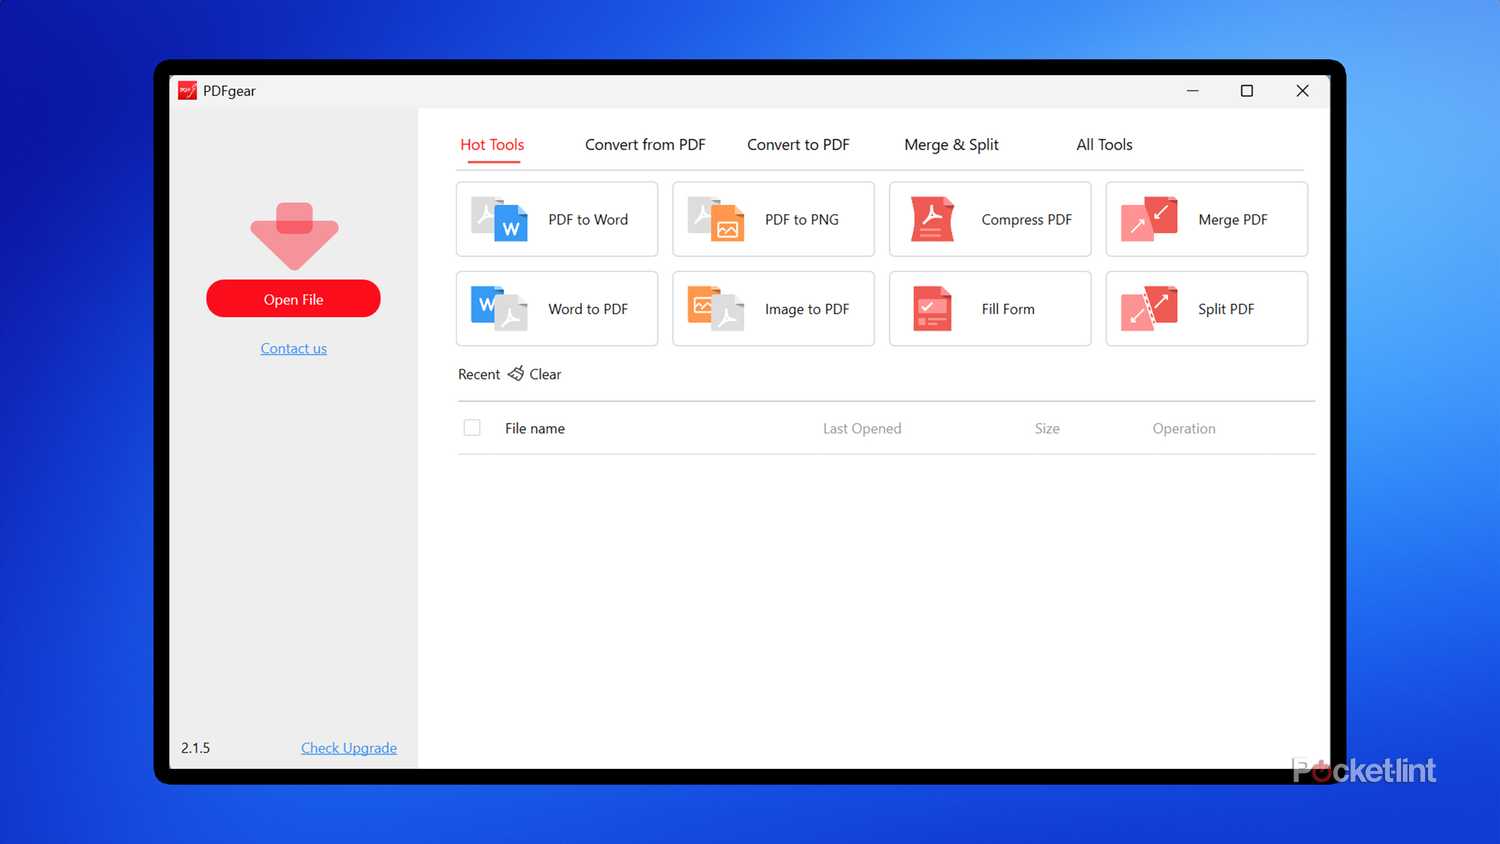Click the PDFgear logo in title bar
Screen dimensions: 1500x844
tap(187, 91)
